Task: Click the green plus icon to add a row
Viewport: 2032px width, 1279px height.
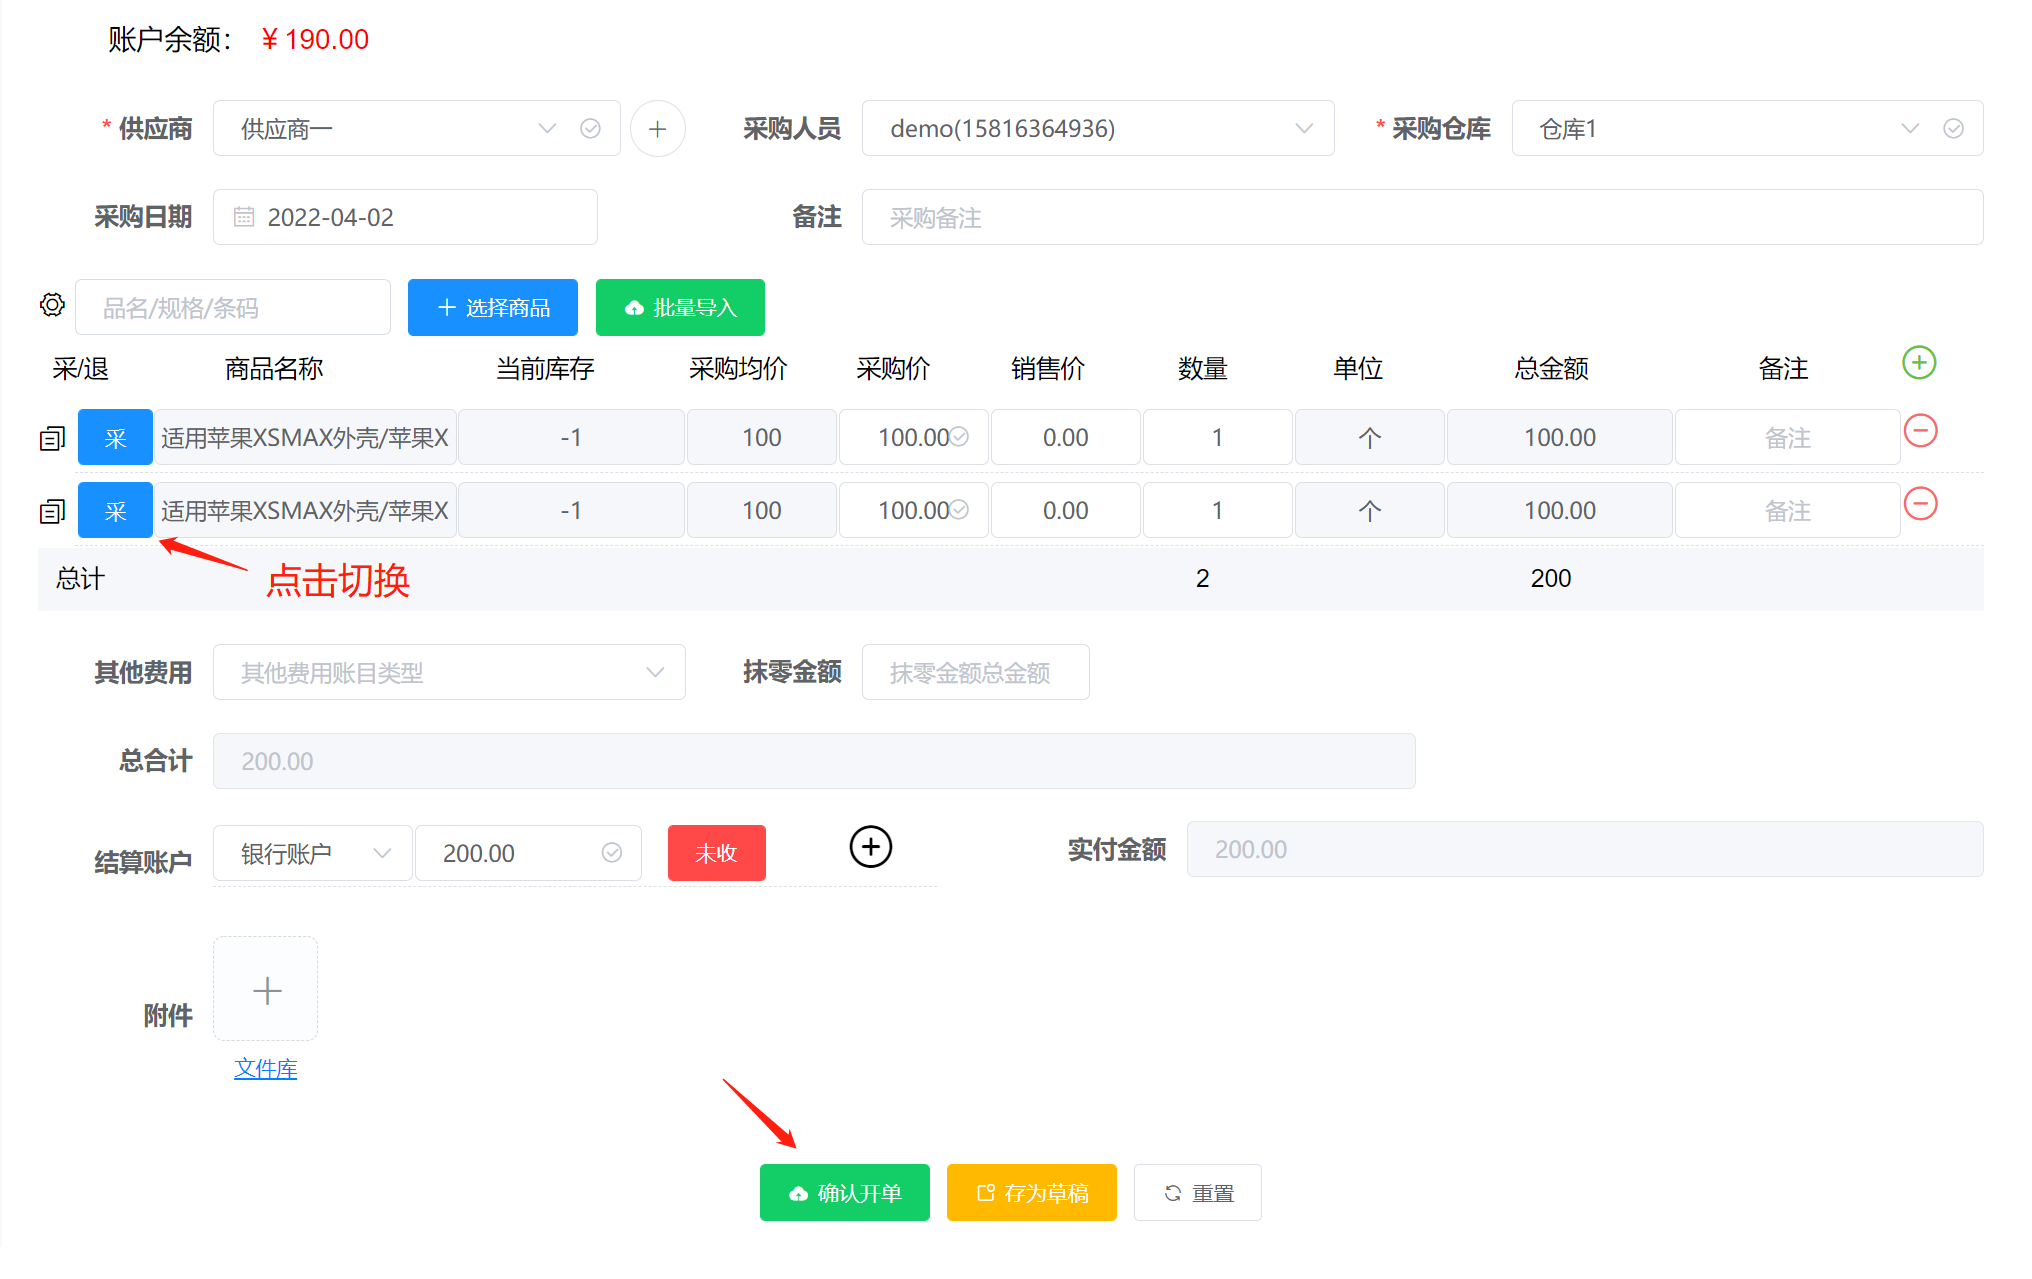Action: tap(1918, 362)
